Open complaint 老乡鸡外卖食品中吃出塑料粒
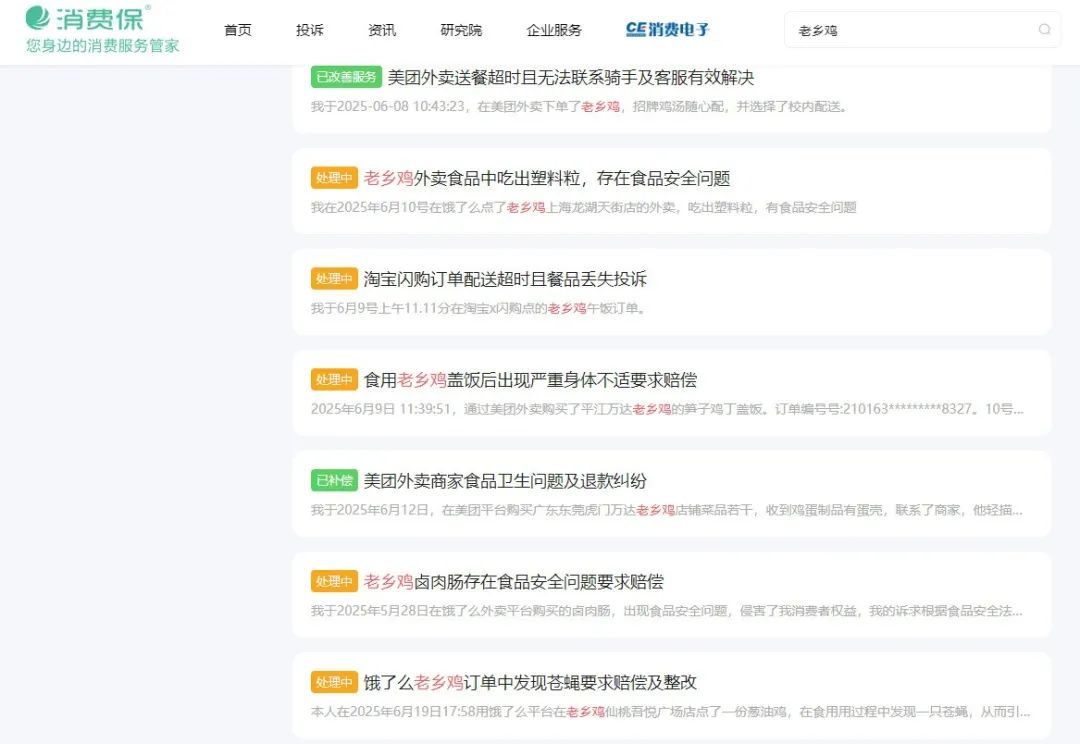Screen dimensions: 1080x744 [547, 178]
